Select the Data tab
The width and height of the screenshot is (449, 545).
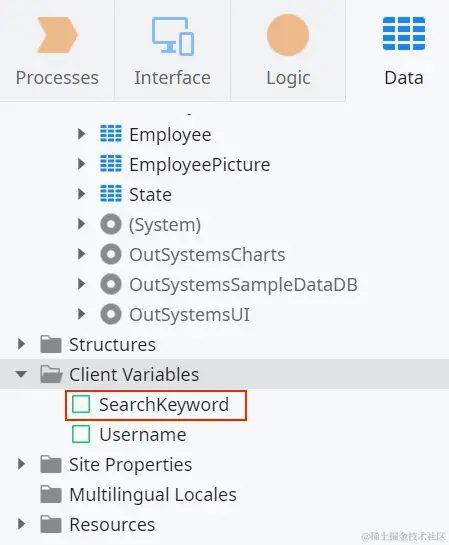tap(403, 50)
